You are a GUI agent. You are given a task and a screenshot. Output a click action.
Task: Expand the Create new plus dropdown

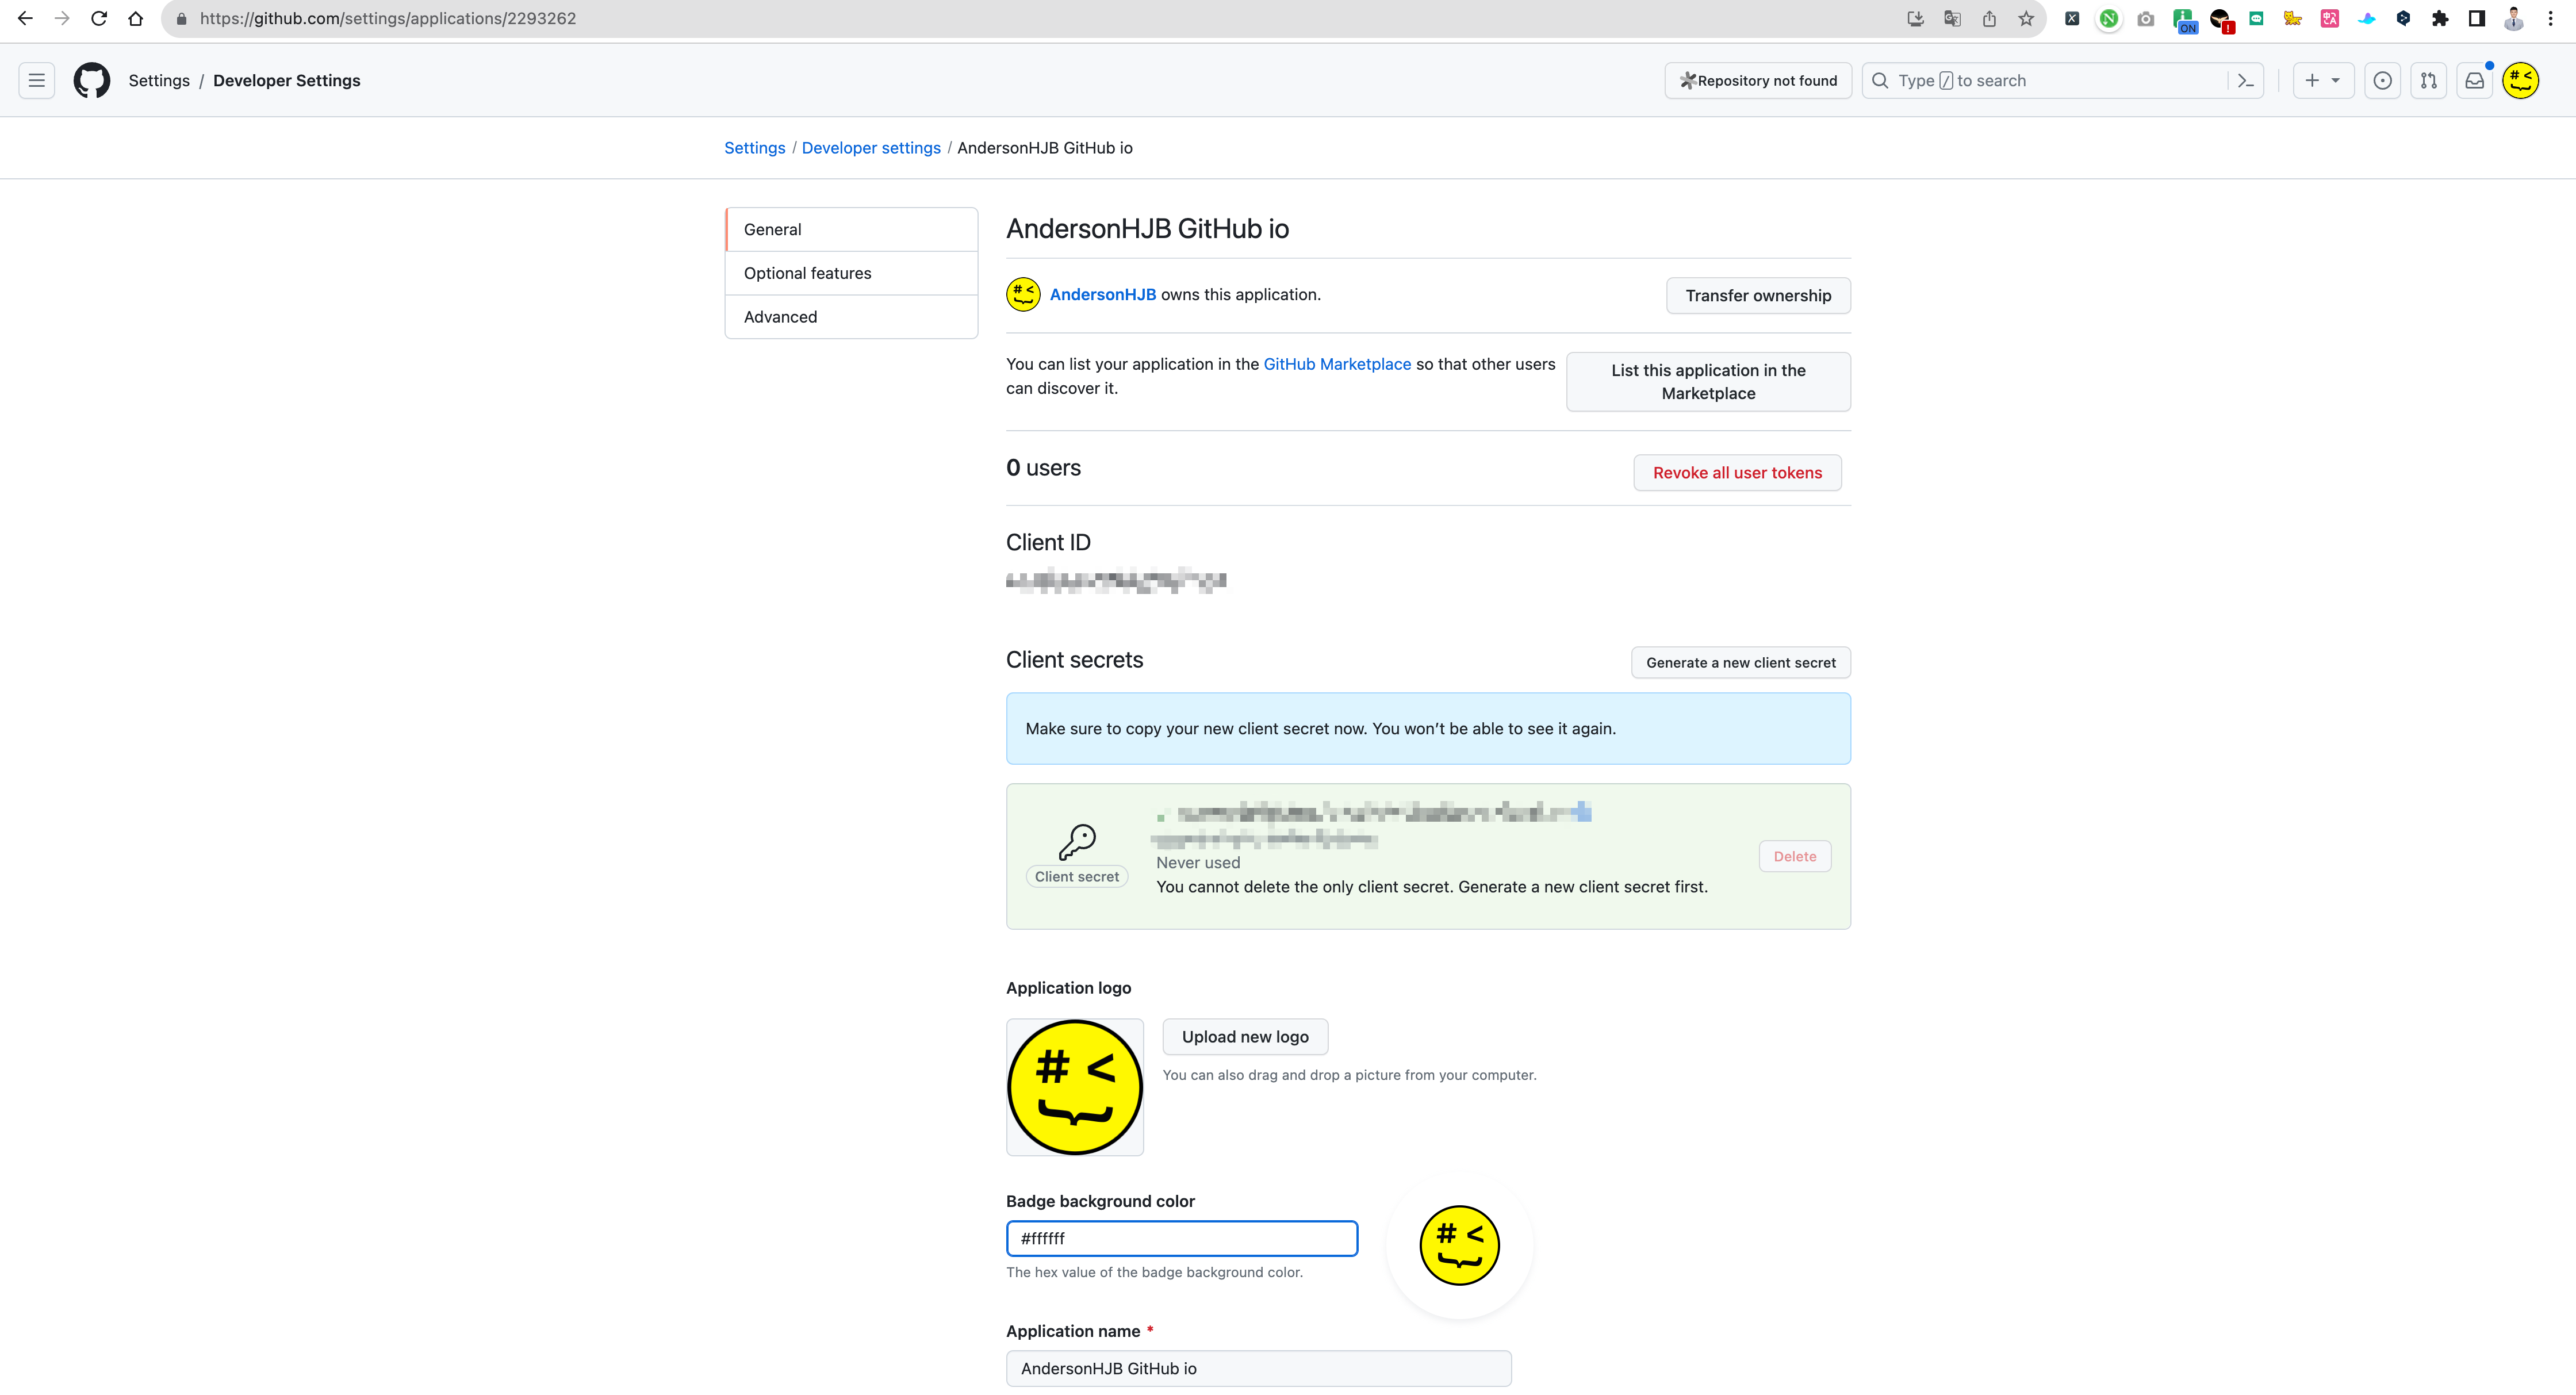click(x=2323, y=80)
